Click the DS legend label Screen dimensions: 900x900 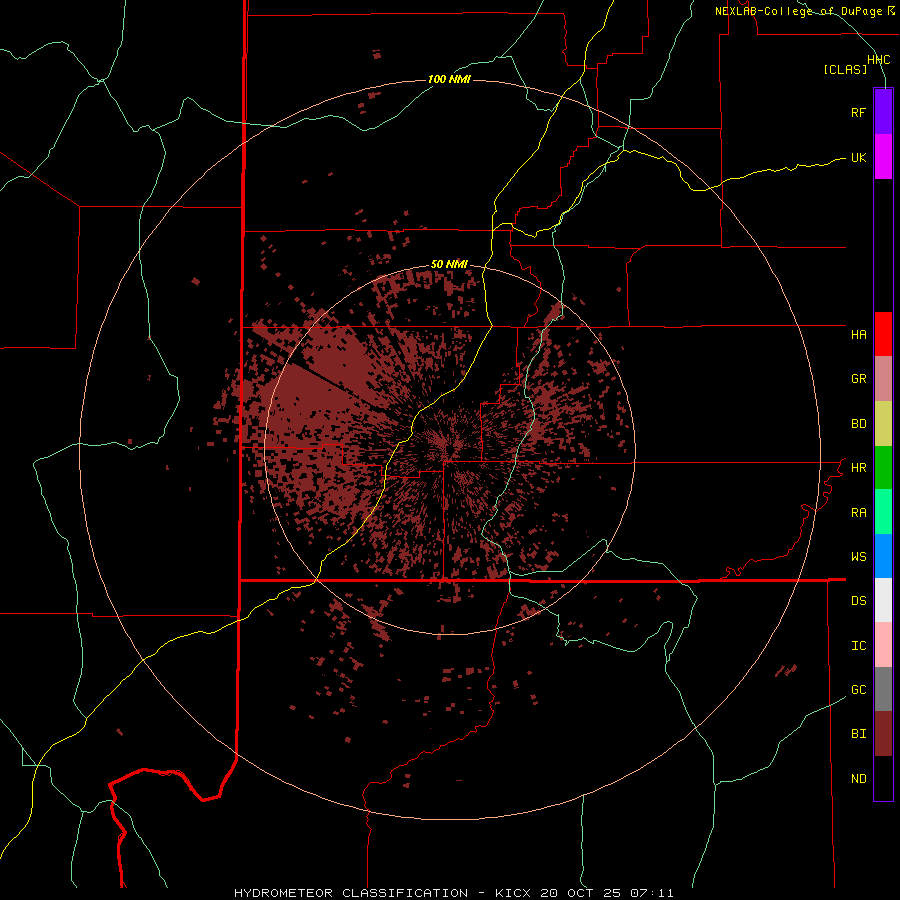(x=858, y=601)
